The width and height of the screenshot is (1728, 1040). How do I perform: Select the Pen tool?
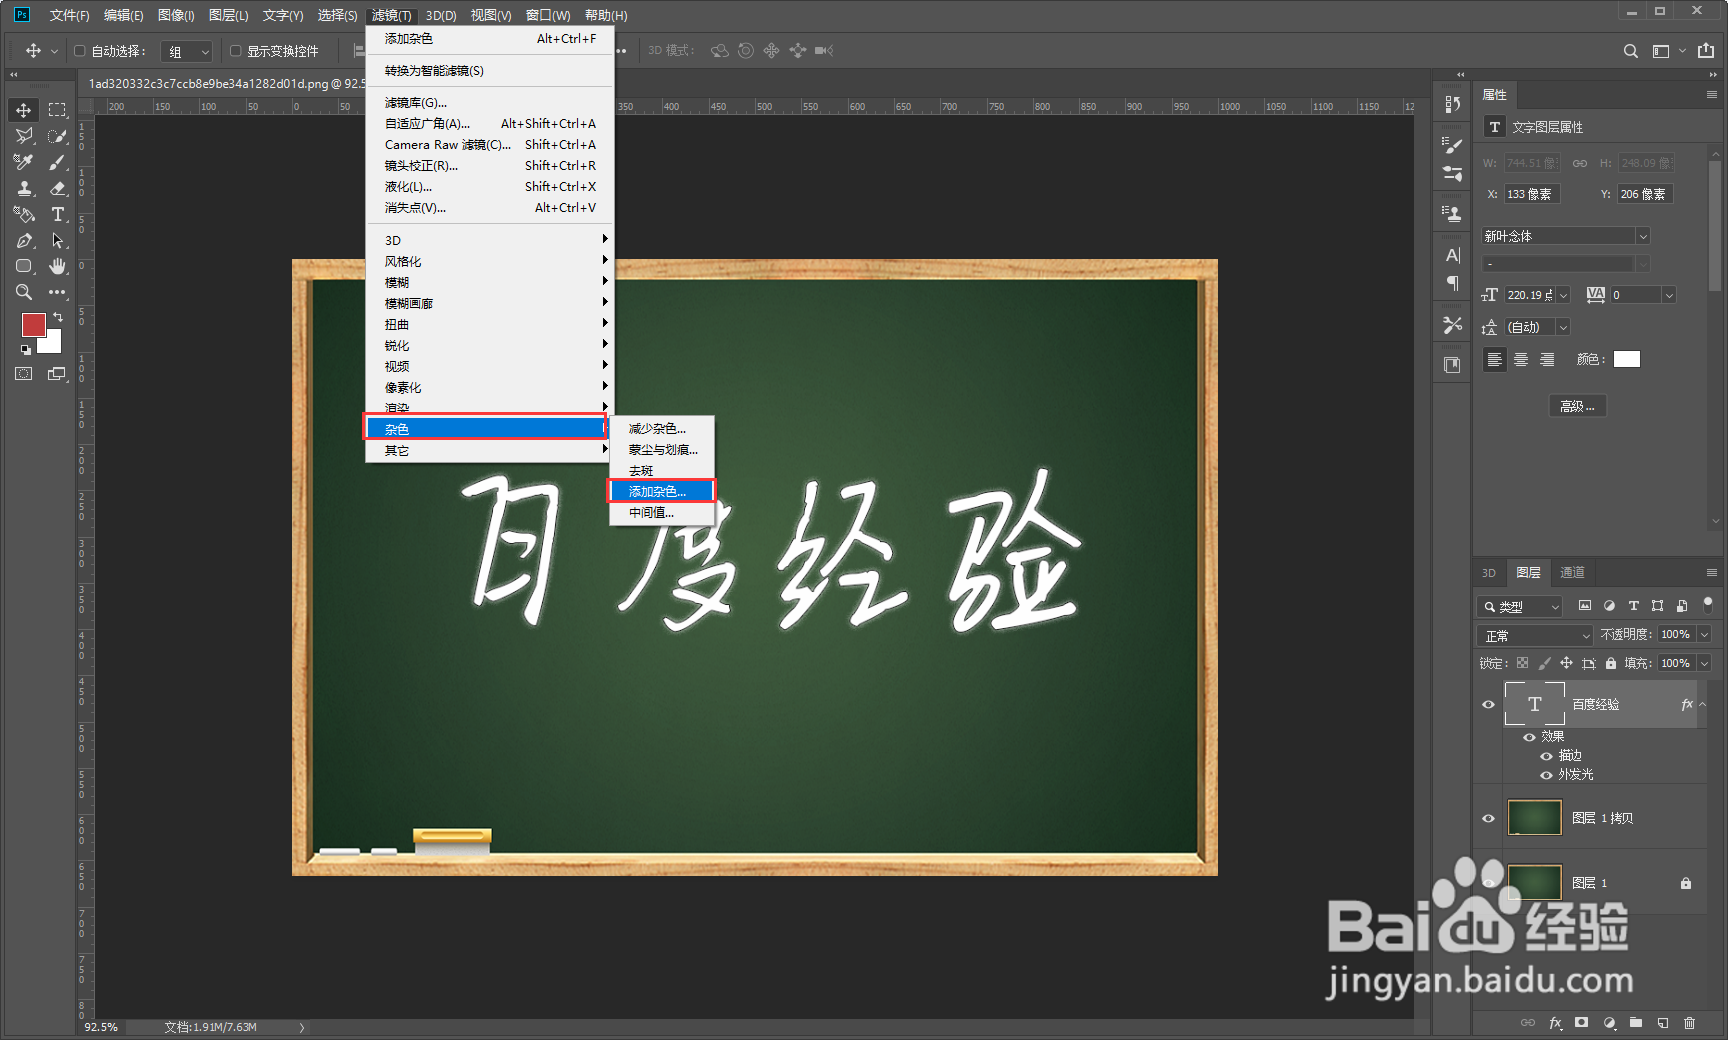22,240
